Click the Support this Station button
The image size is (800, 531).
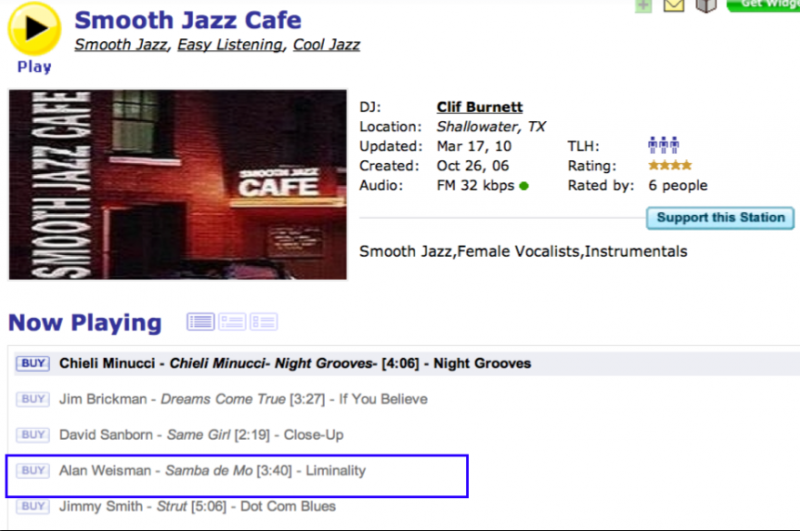pos(720,218)
